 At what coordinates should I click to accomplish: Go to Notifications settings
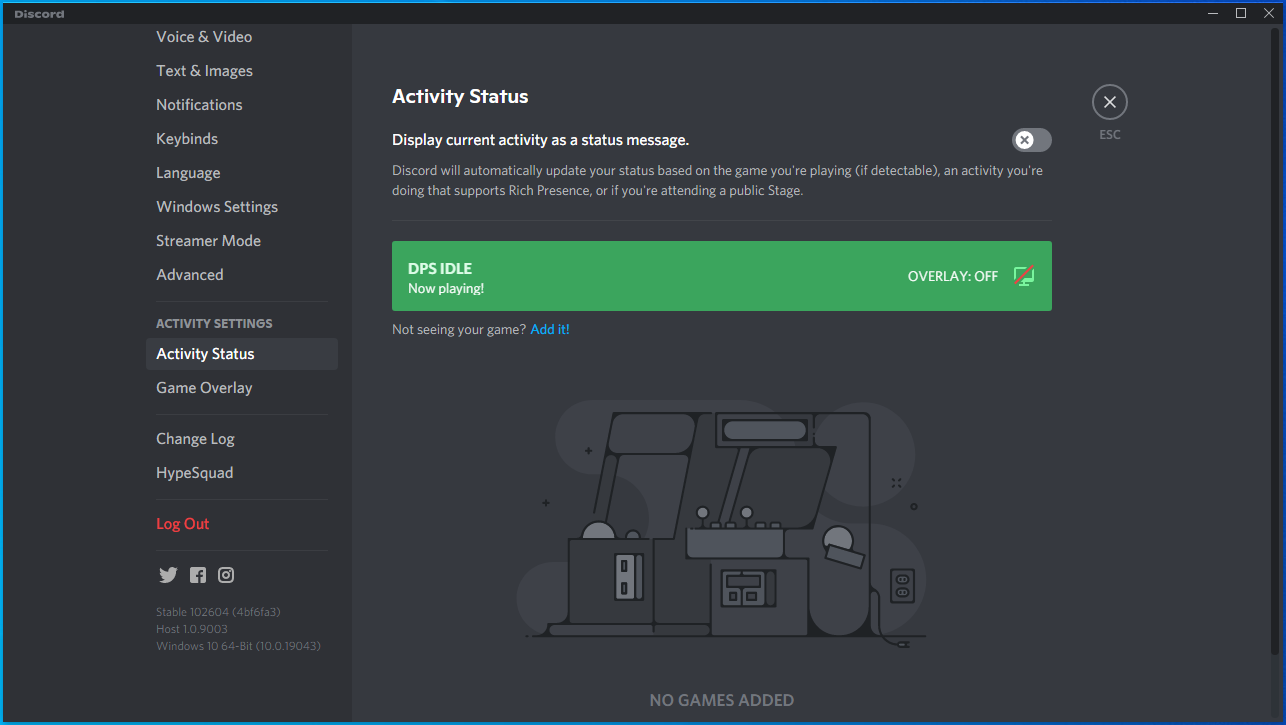[x=199, y=105]
